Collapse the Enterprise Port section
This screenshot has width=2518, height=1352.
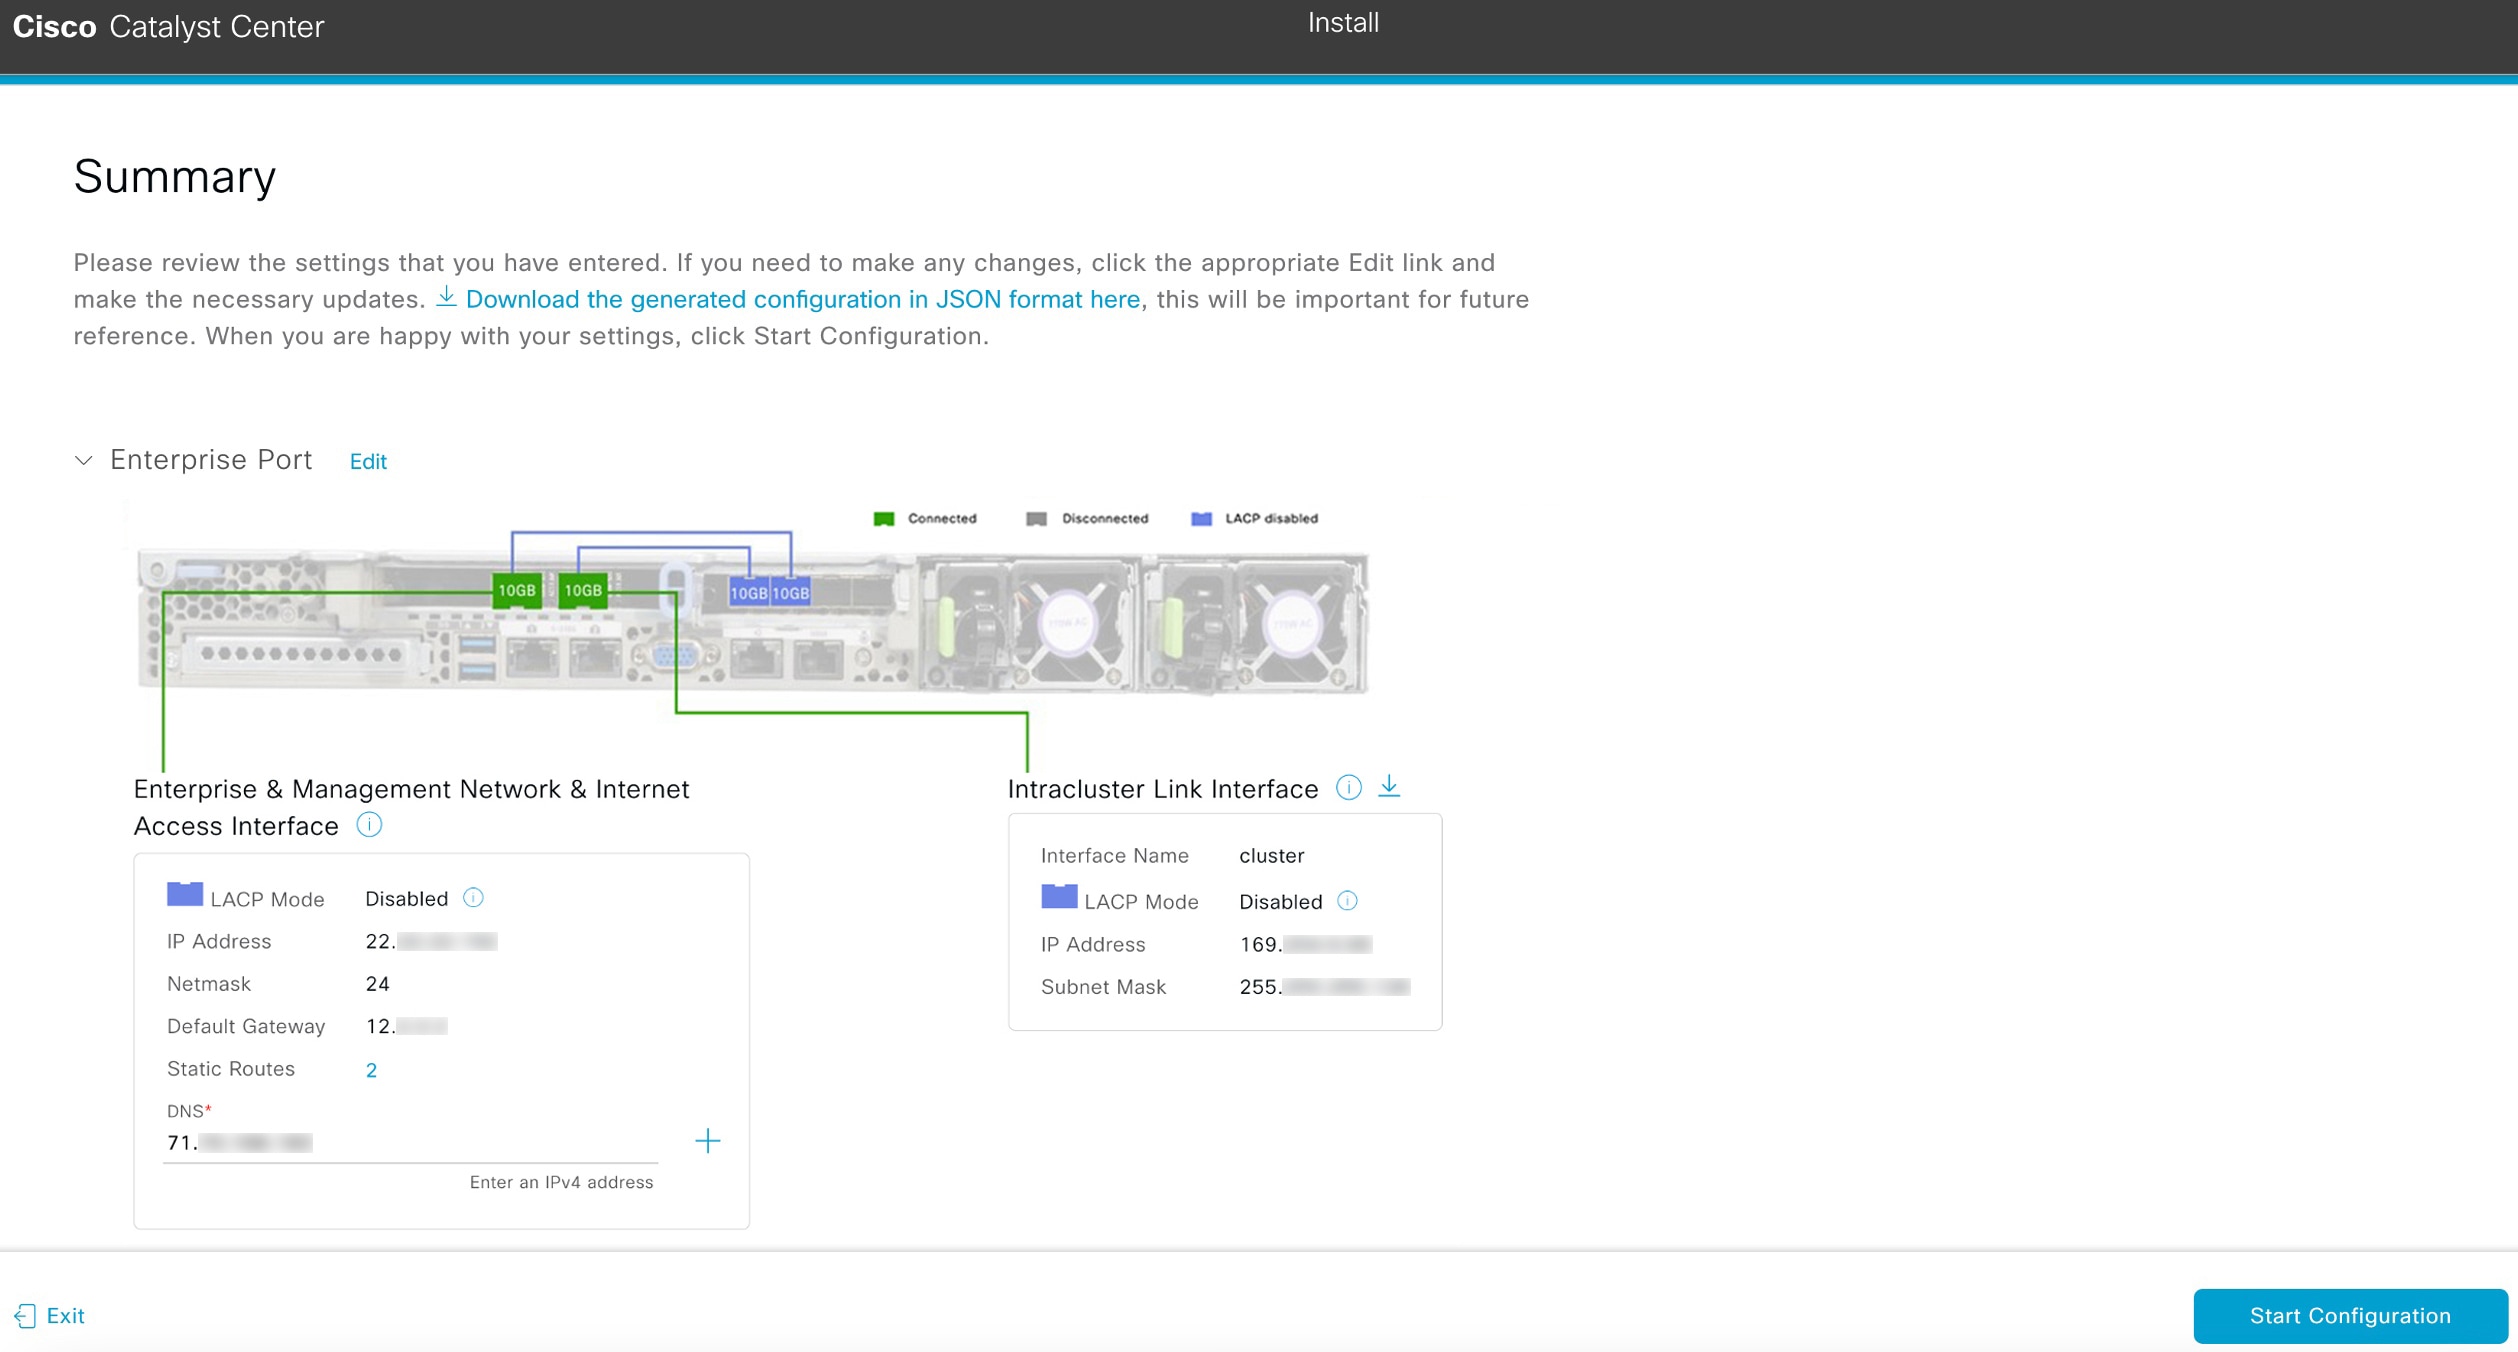coord(84,461)
